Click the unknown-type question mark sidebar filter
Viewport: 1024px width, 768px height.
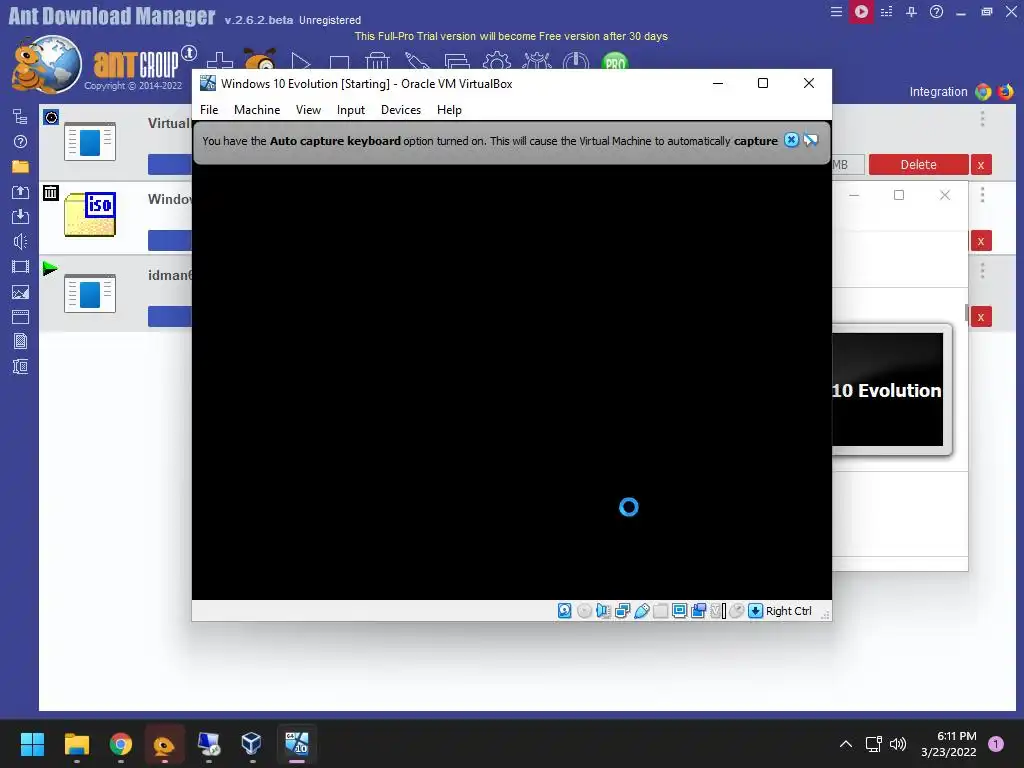coord(20,142)
